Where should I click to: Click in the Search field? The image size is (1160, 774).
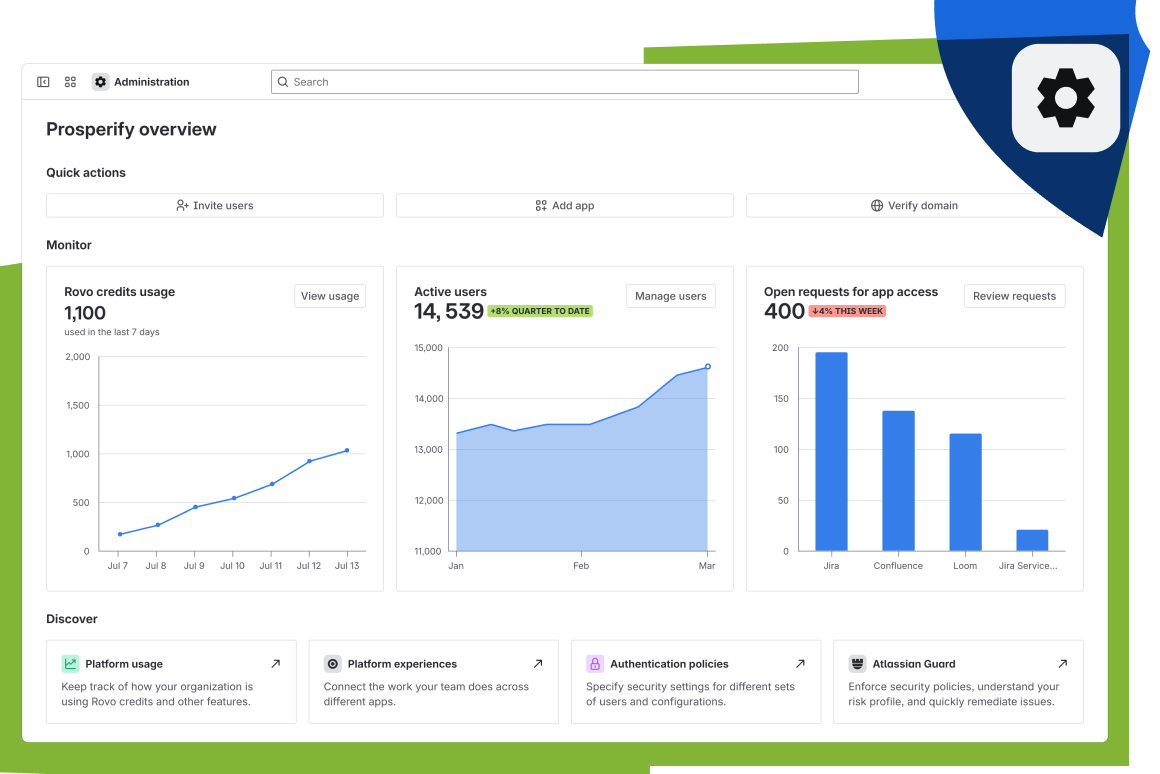(565, 82)
